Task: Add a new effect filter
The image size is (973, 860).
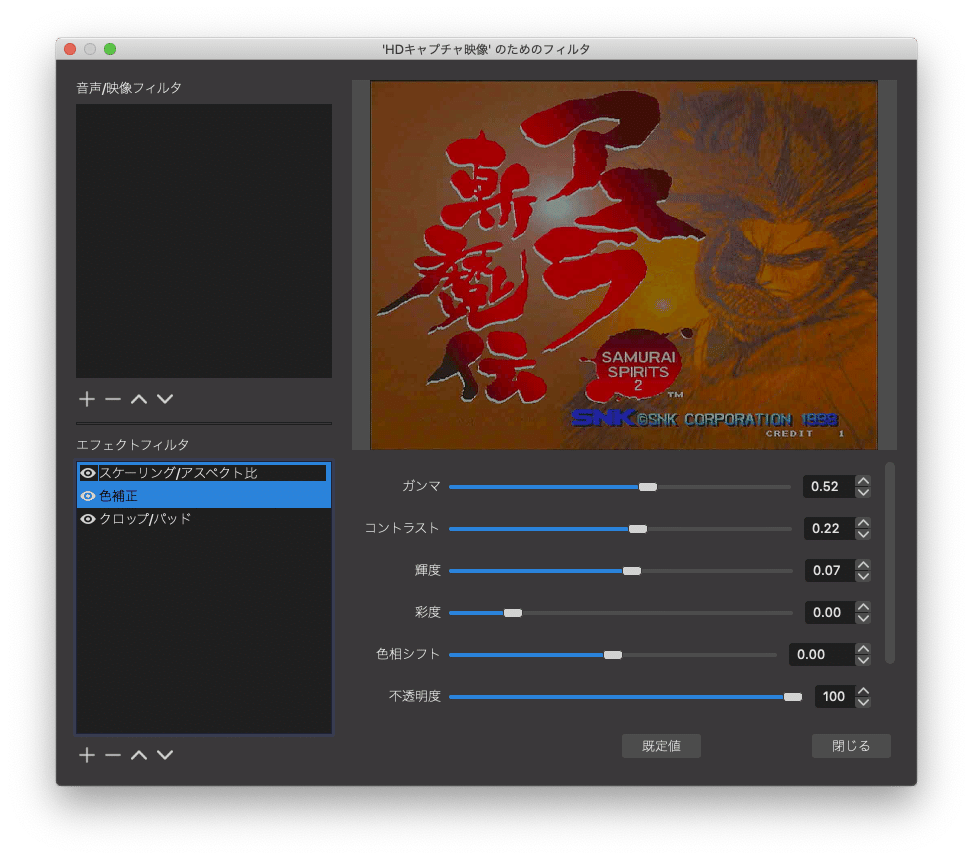Action: (87, 755)
